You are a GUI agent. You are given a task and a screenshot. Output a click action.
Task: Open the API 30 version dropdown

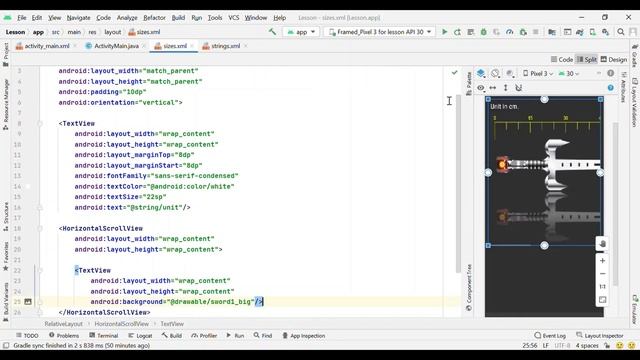[569, 73]
